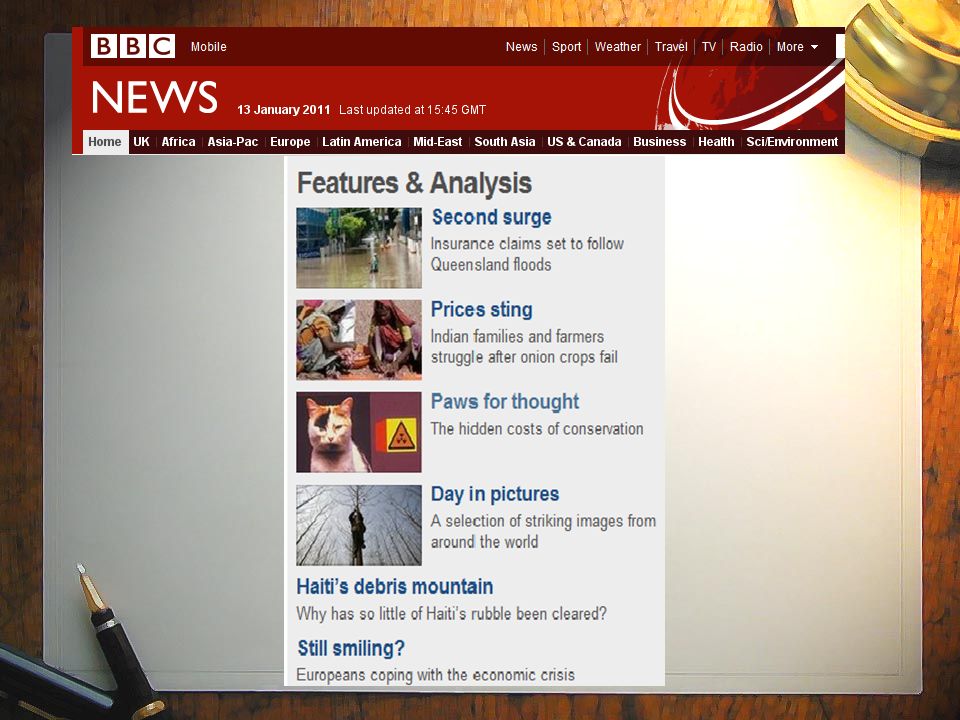The image size is (960, 720).
Task: Open the Still smiling? article
Action: point(351,648)
